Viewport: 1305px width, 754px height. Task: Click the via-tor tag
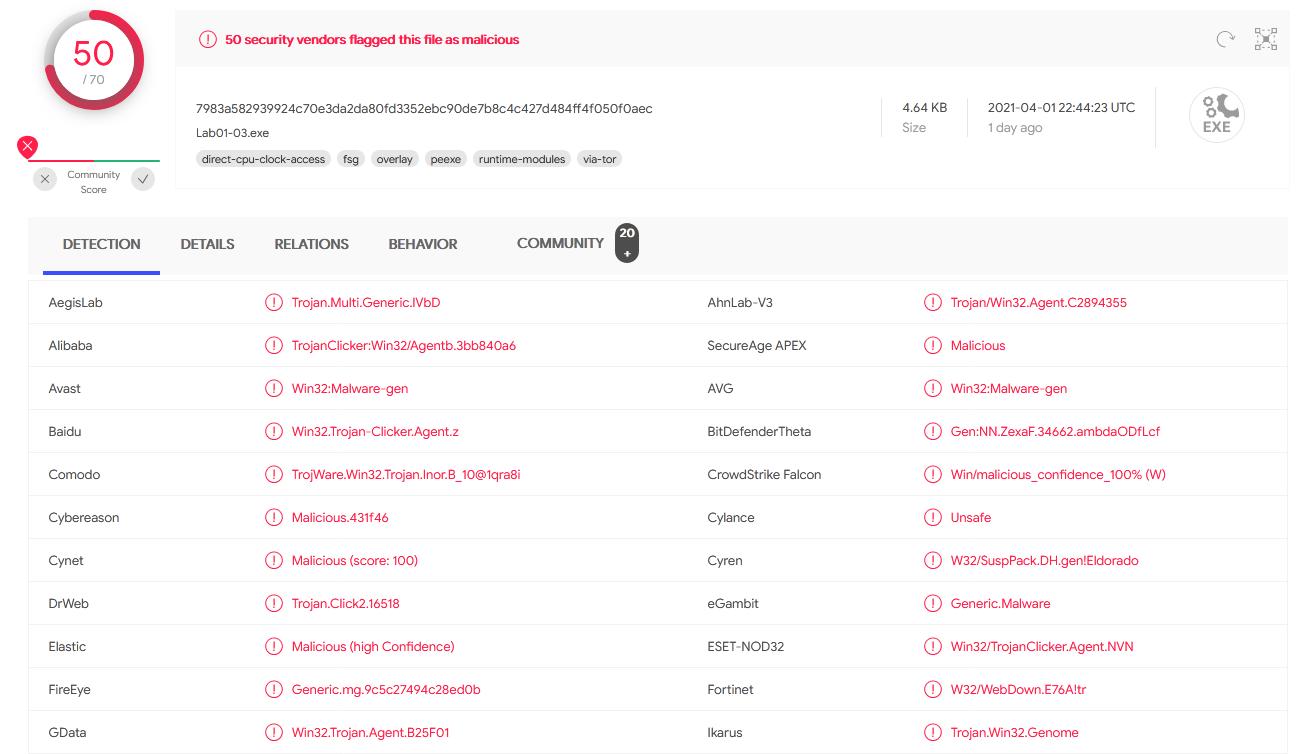(x=599, y=159)
